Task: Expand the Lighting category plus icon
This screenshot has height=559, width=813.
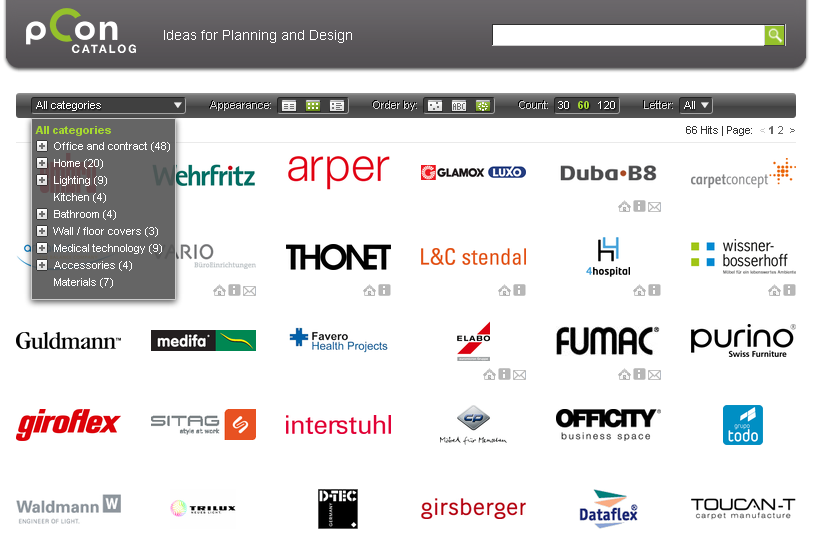Action: coord(42,180)
